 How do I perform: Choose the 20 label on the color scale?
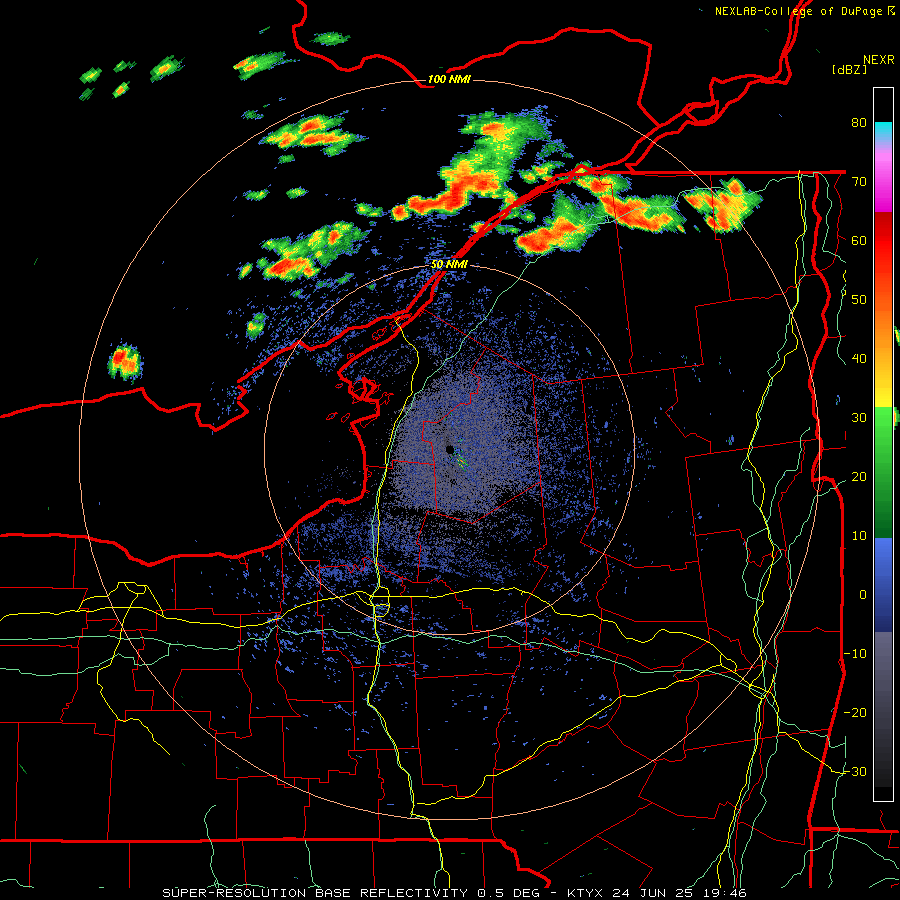(x=859, y=477)
